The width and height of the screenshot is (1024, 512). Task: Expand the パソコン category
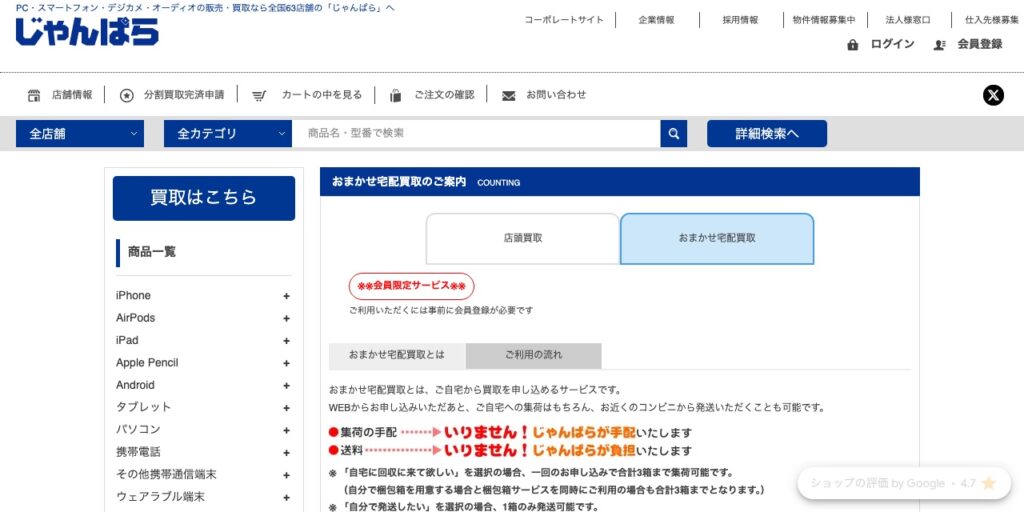(286, 430)
